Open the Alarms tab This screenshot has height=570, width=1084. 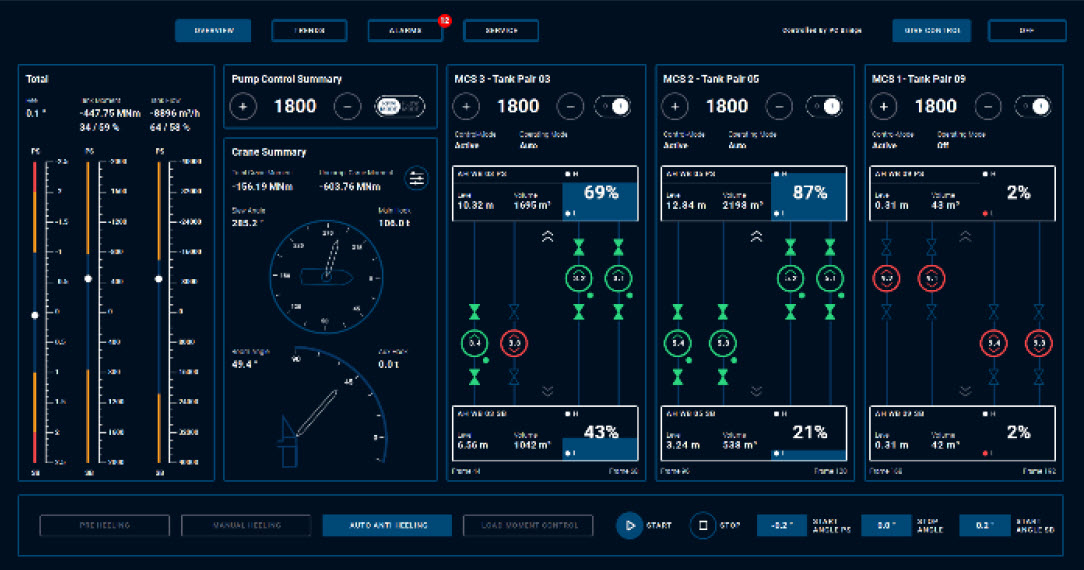click(405, 31)
